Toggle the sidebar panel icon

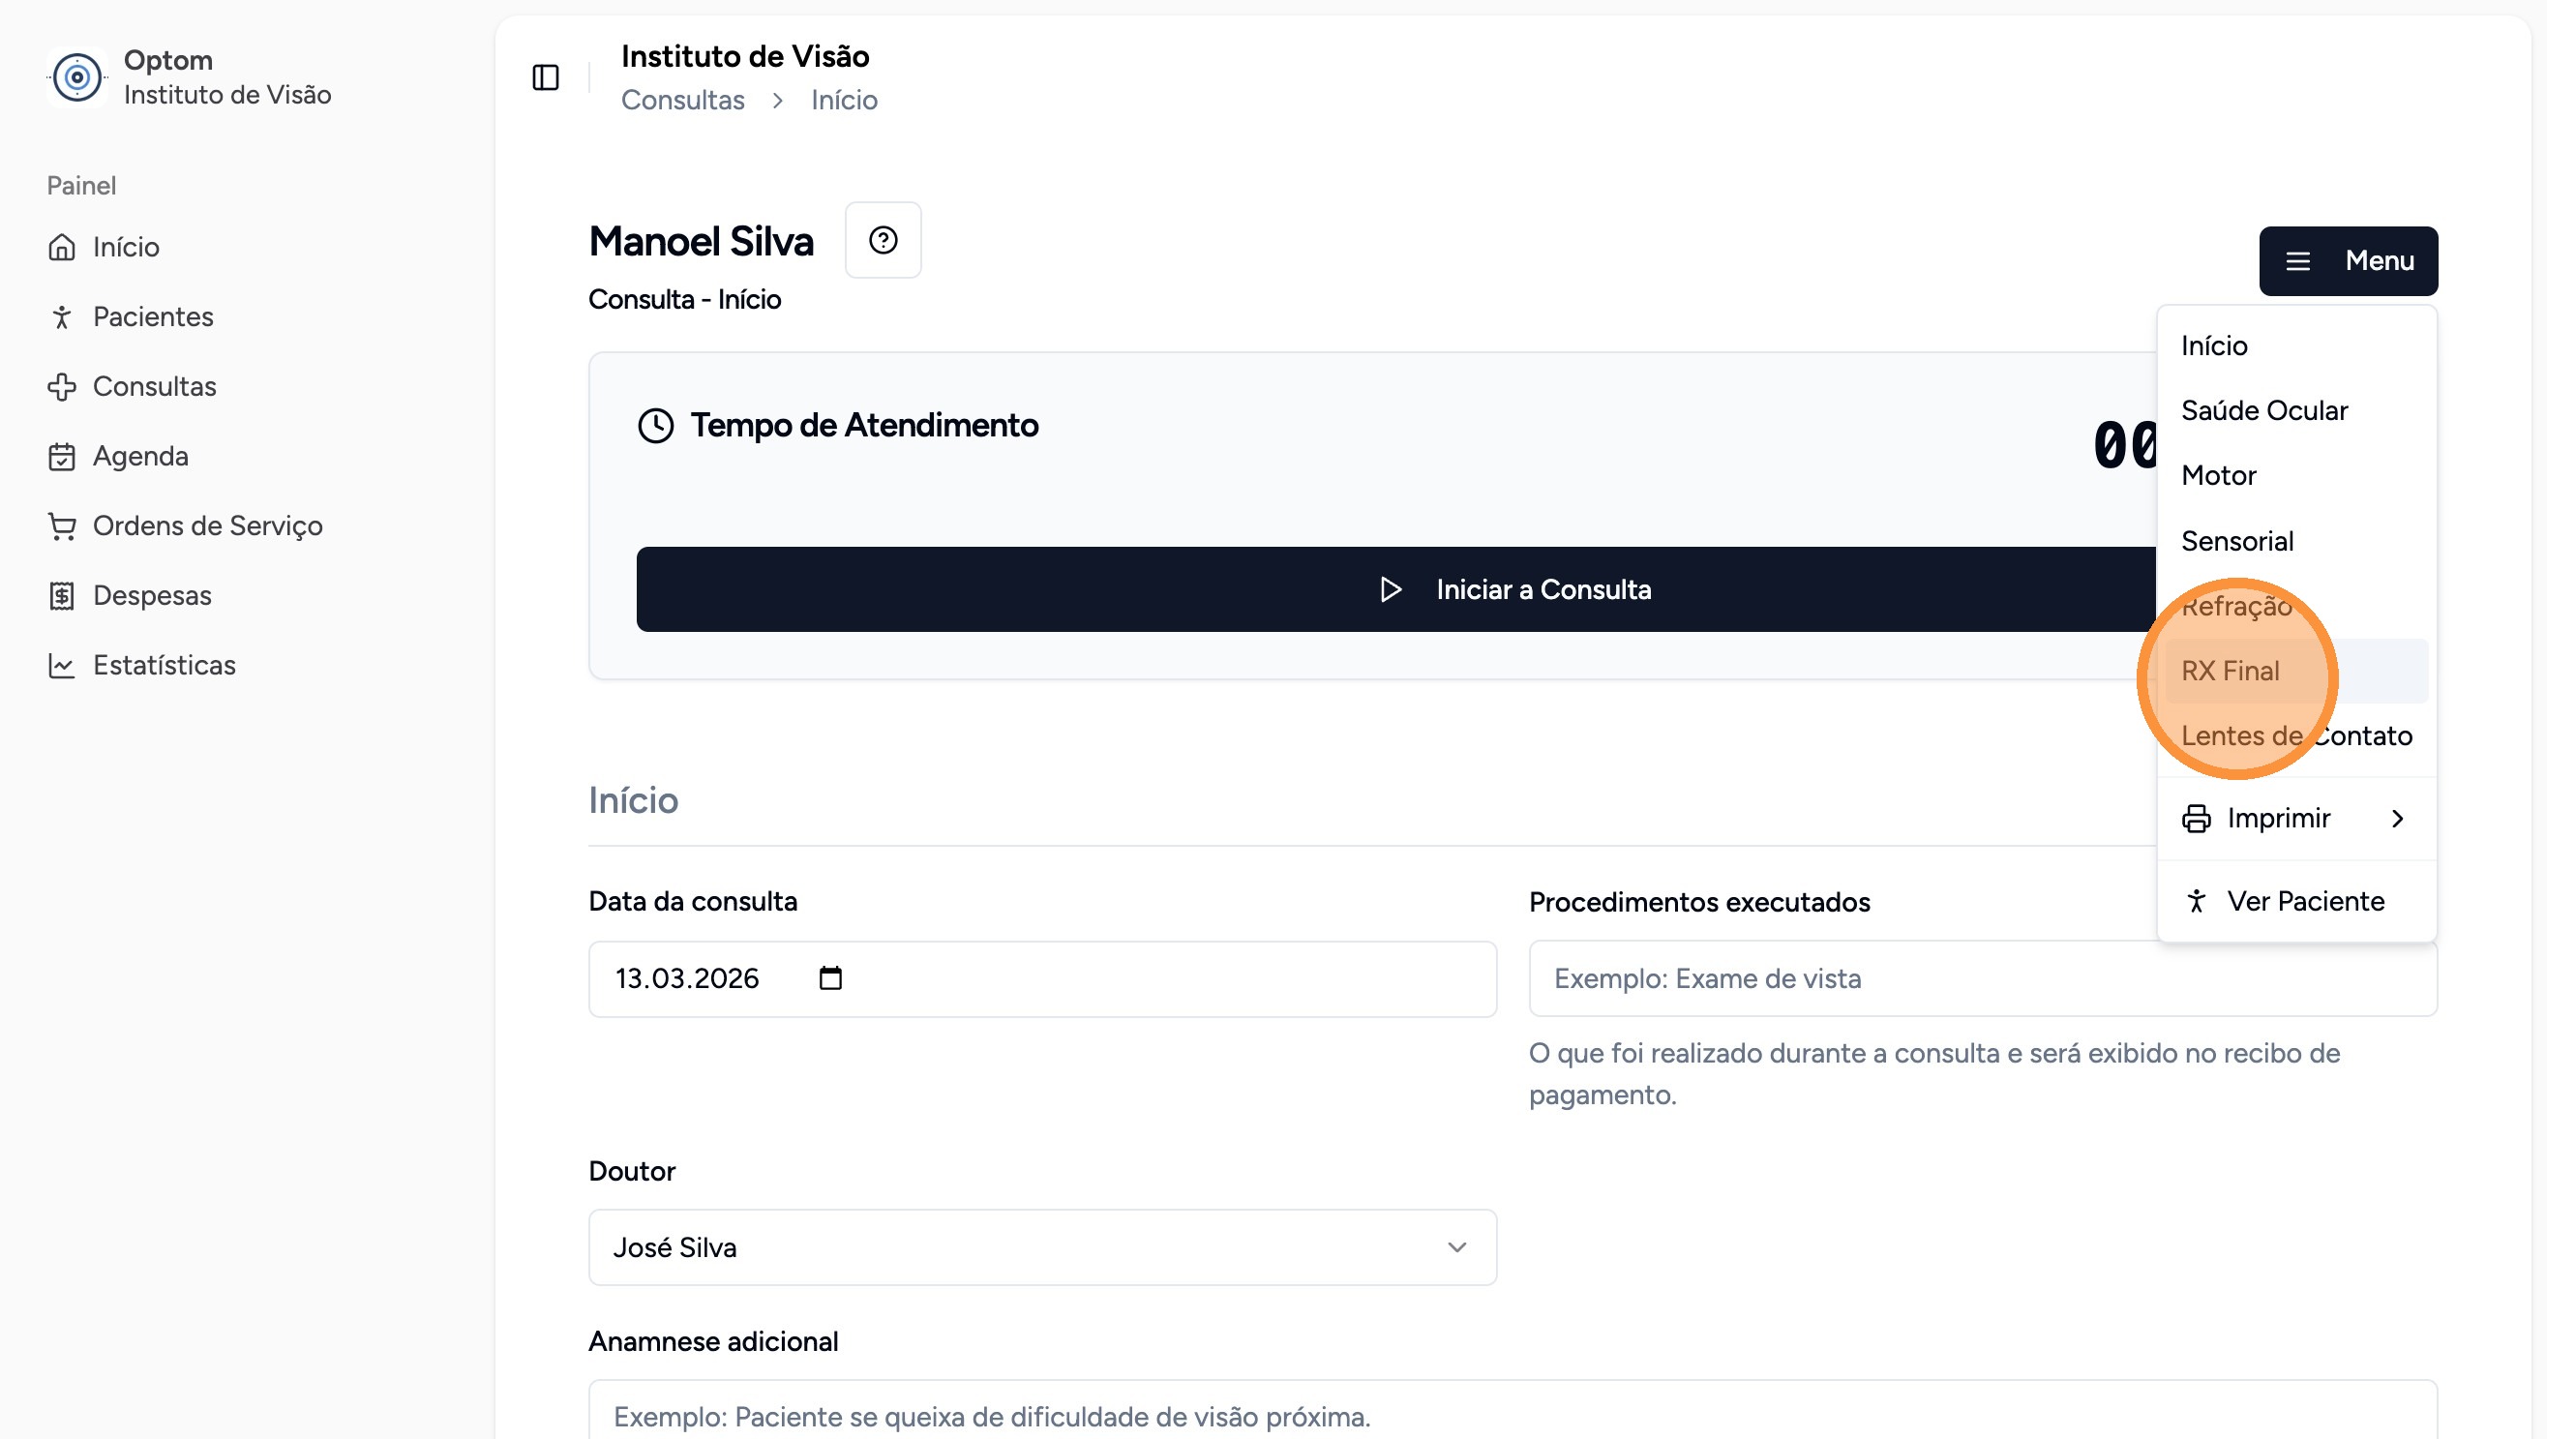(545, 77)
